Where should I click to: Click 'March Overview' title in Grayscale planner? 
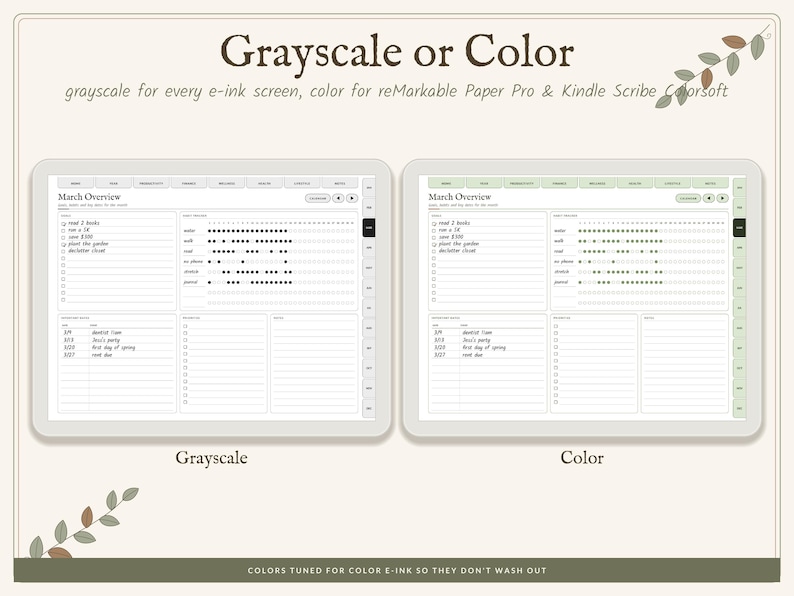pos(89,196)
